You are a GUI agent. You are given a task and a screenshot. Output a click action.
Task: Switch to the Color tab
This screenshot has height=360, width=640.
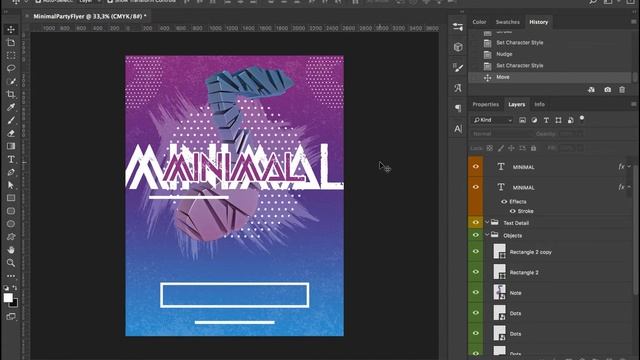click(x=479, y=22)
